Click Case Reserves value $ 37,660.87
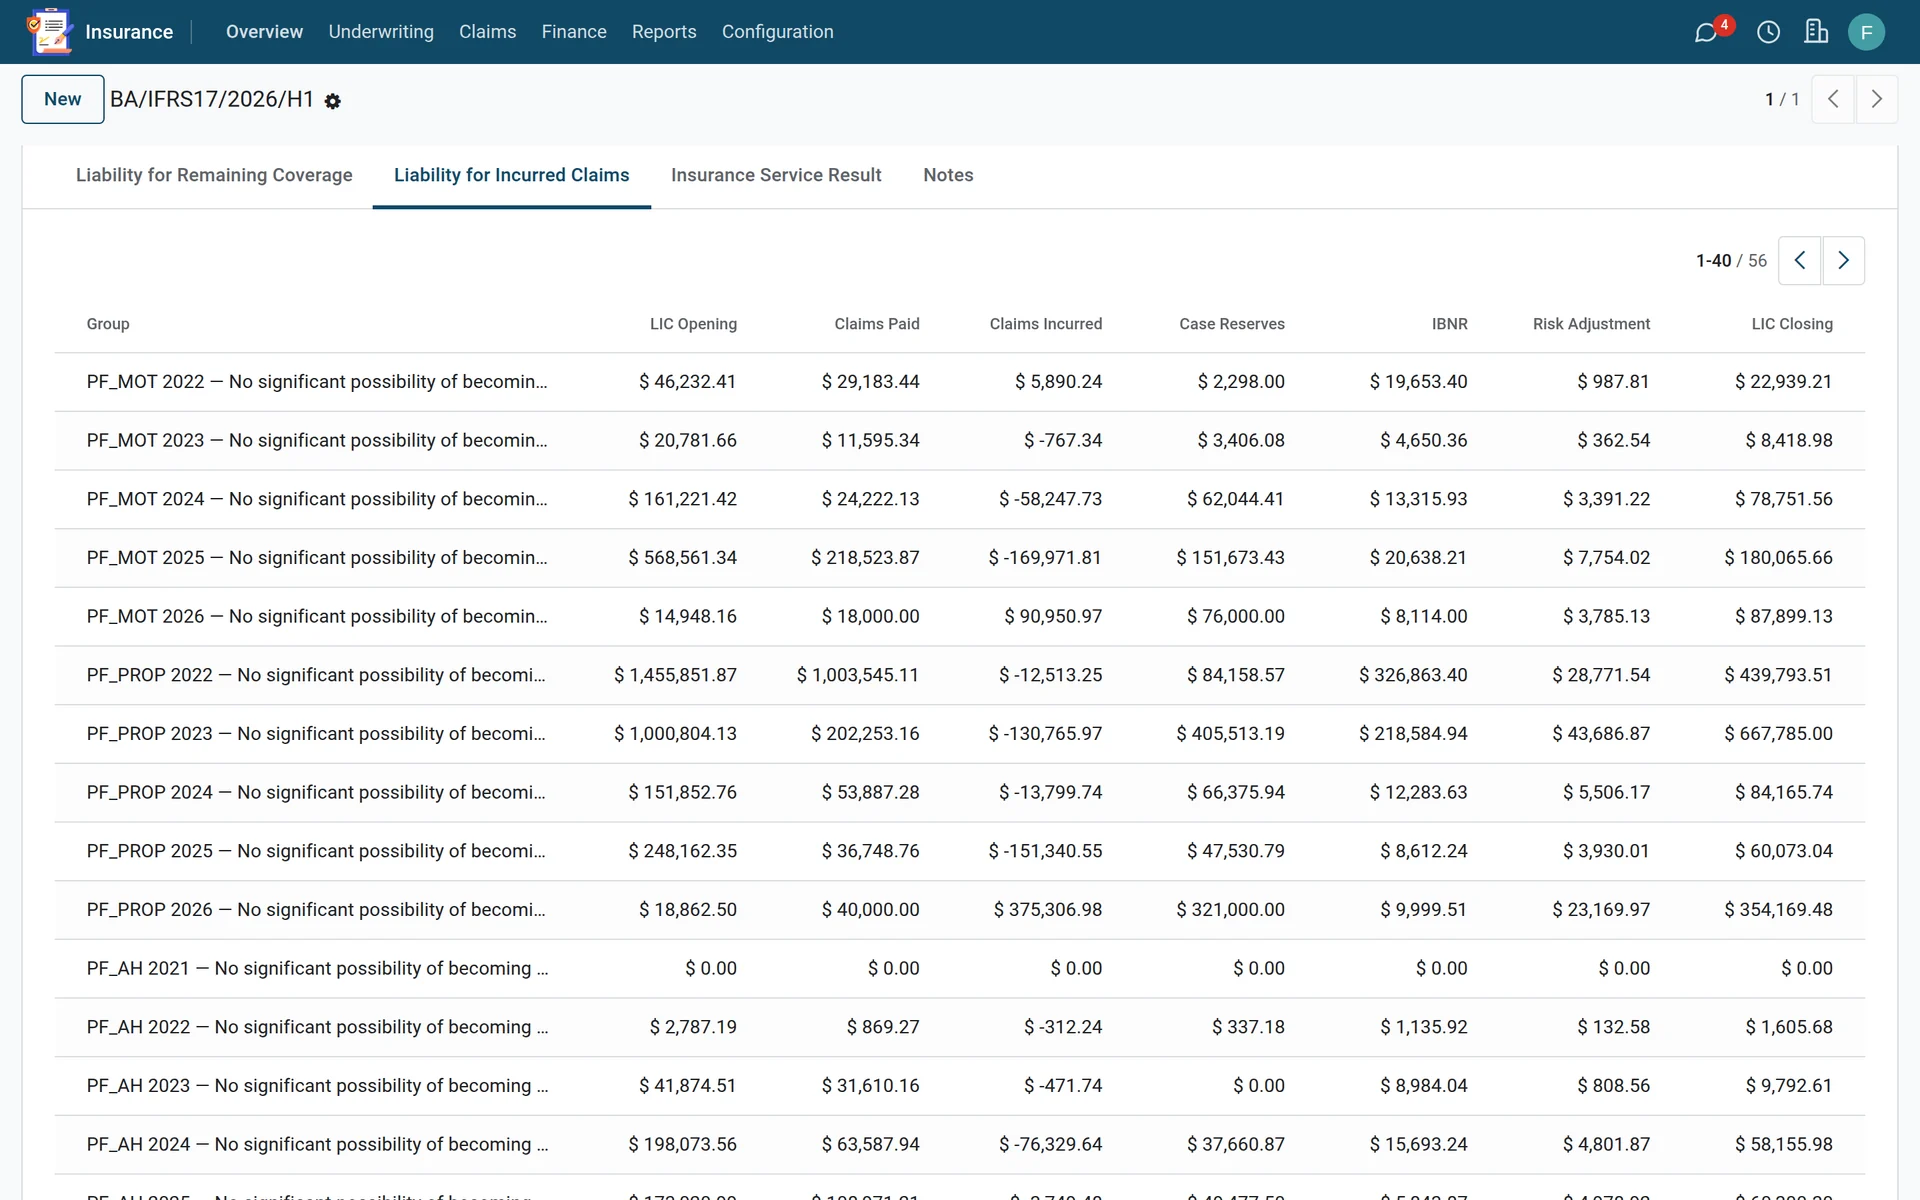The height and width of the screenshot is (1200, 1920). 1235,1144
